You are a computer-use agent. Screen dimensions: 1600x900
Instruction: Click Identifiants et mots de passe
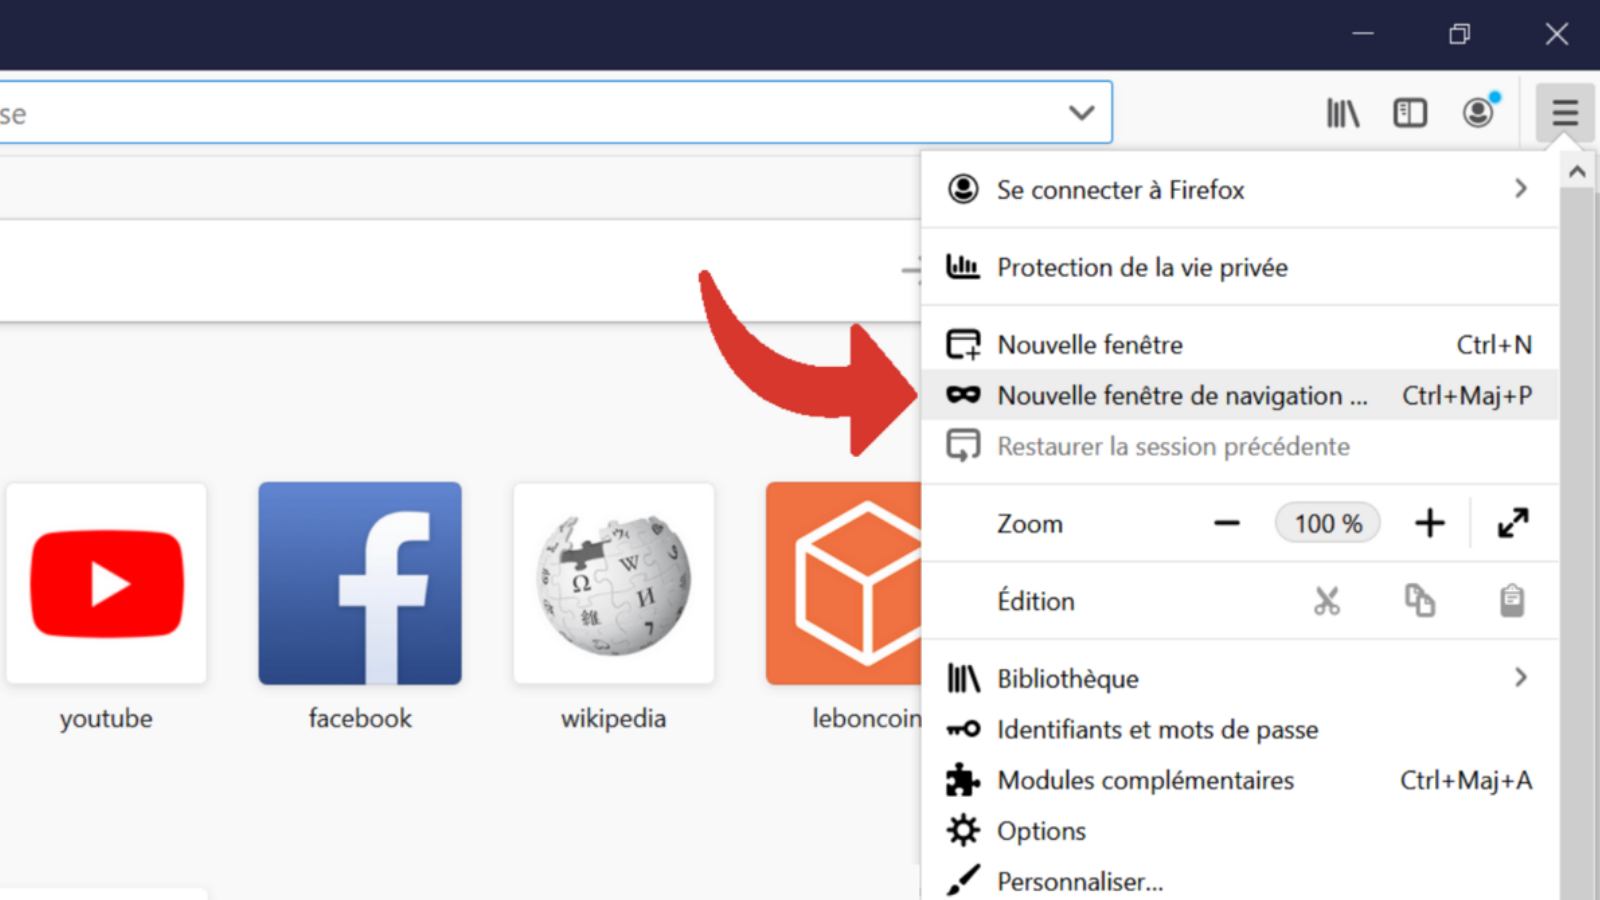click(1157, 729)
